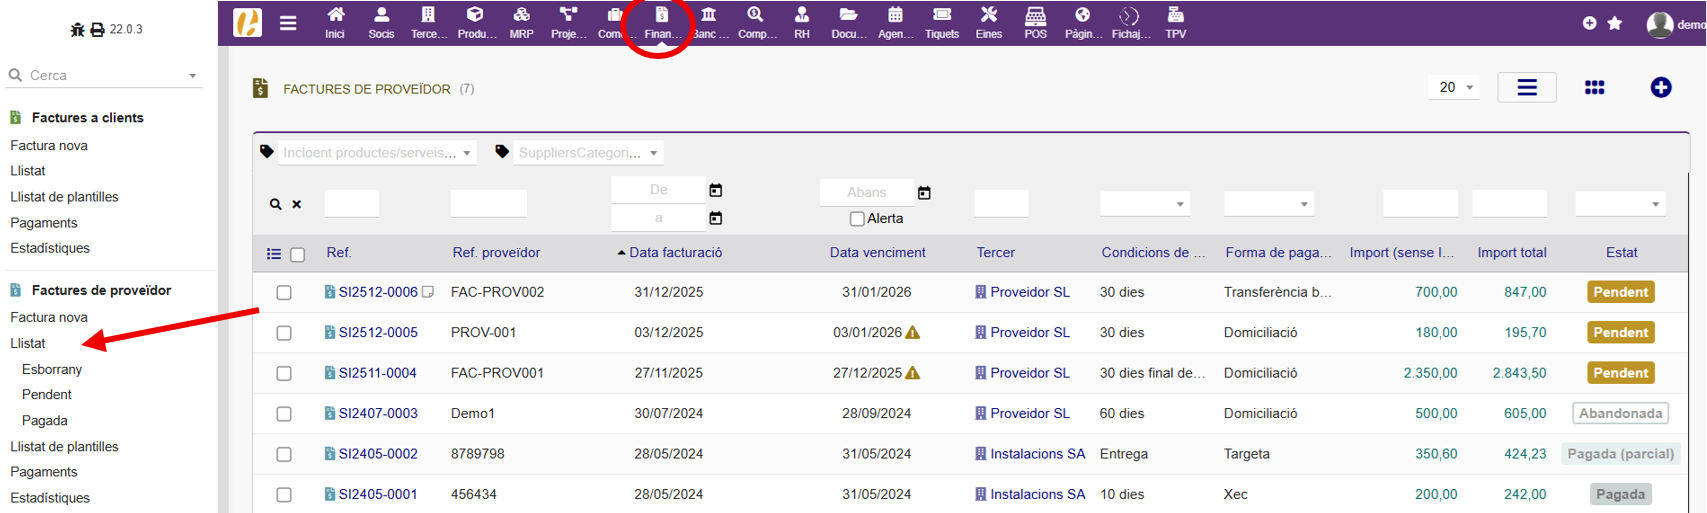Screen dimensions: 1707x513
Task: Check the select-all header checkbox
Action: pos(297,255)
